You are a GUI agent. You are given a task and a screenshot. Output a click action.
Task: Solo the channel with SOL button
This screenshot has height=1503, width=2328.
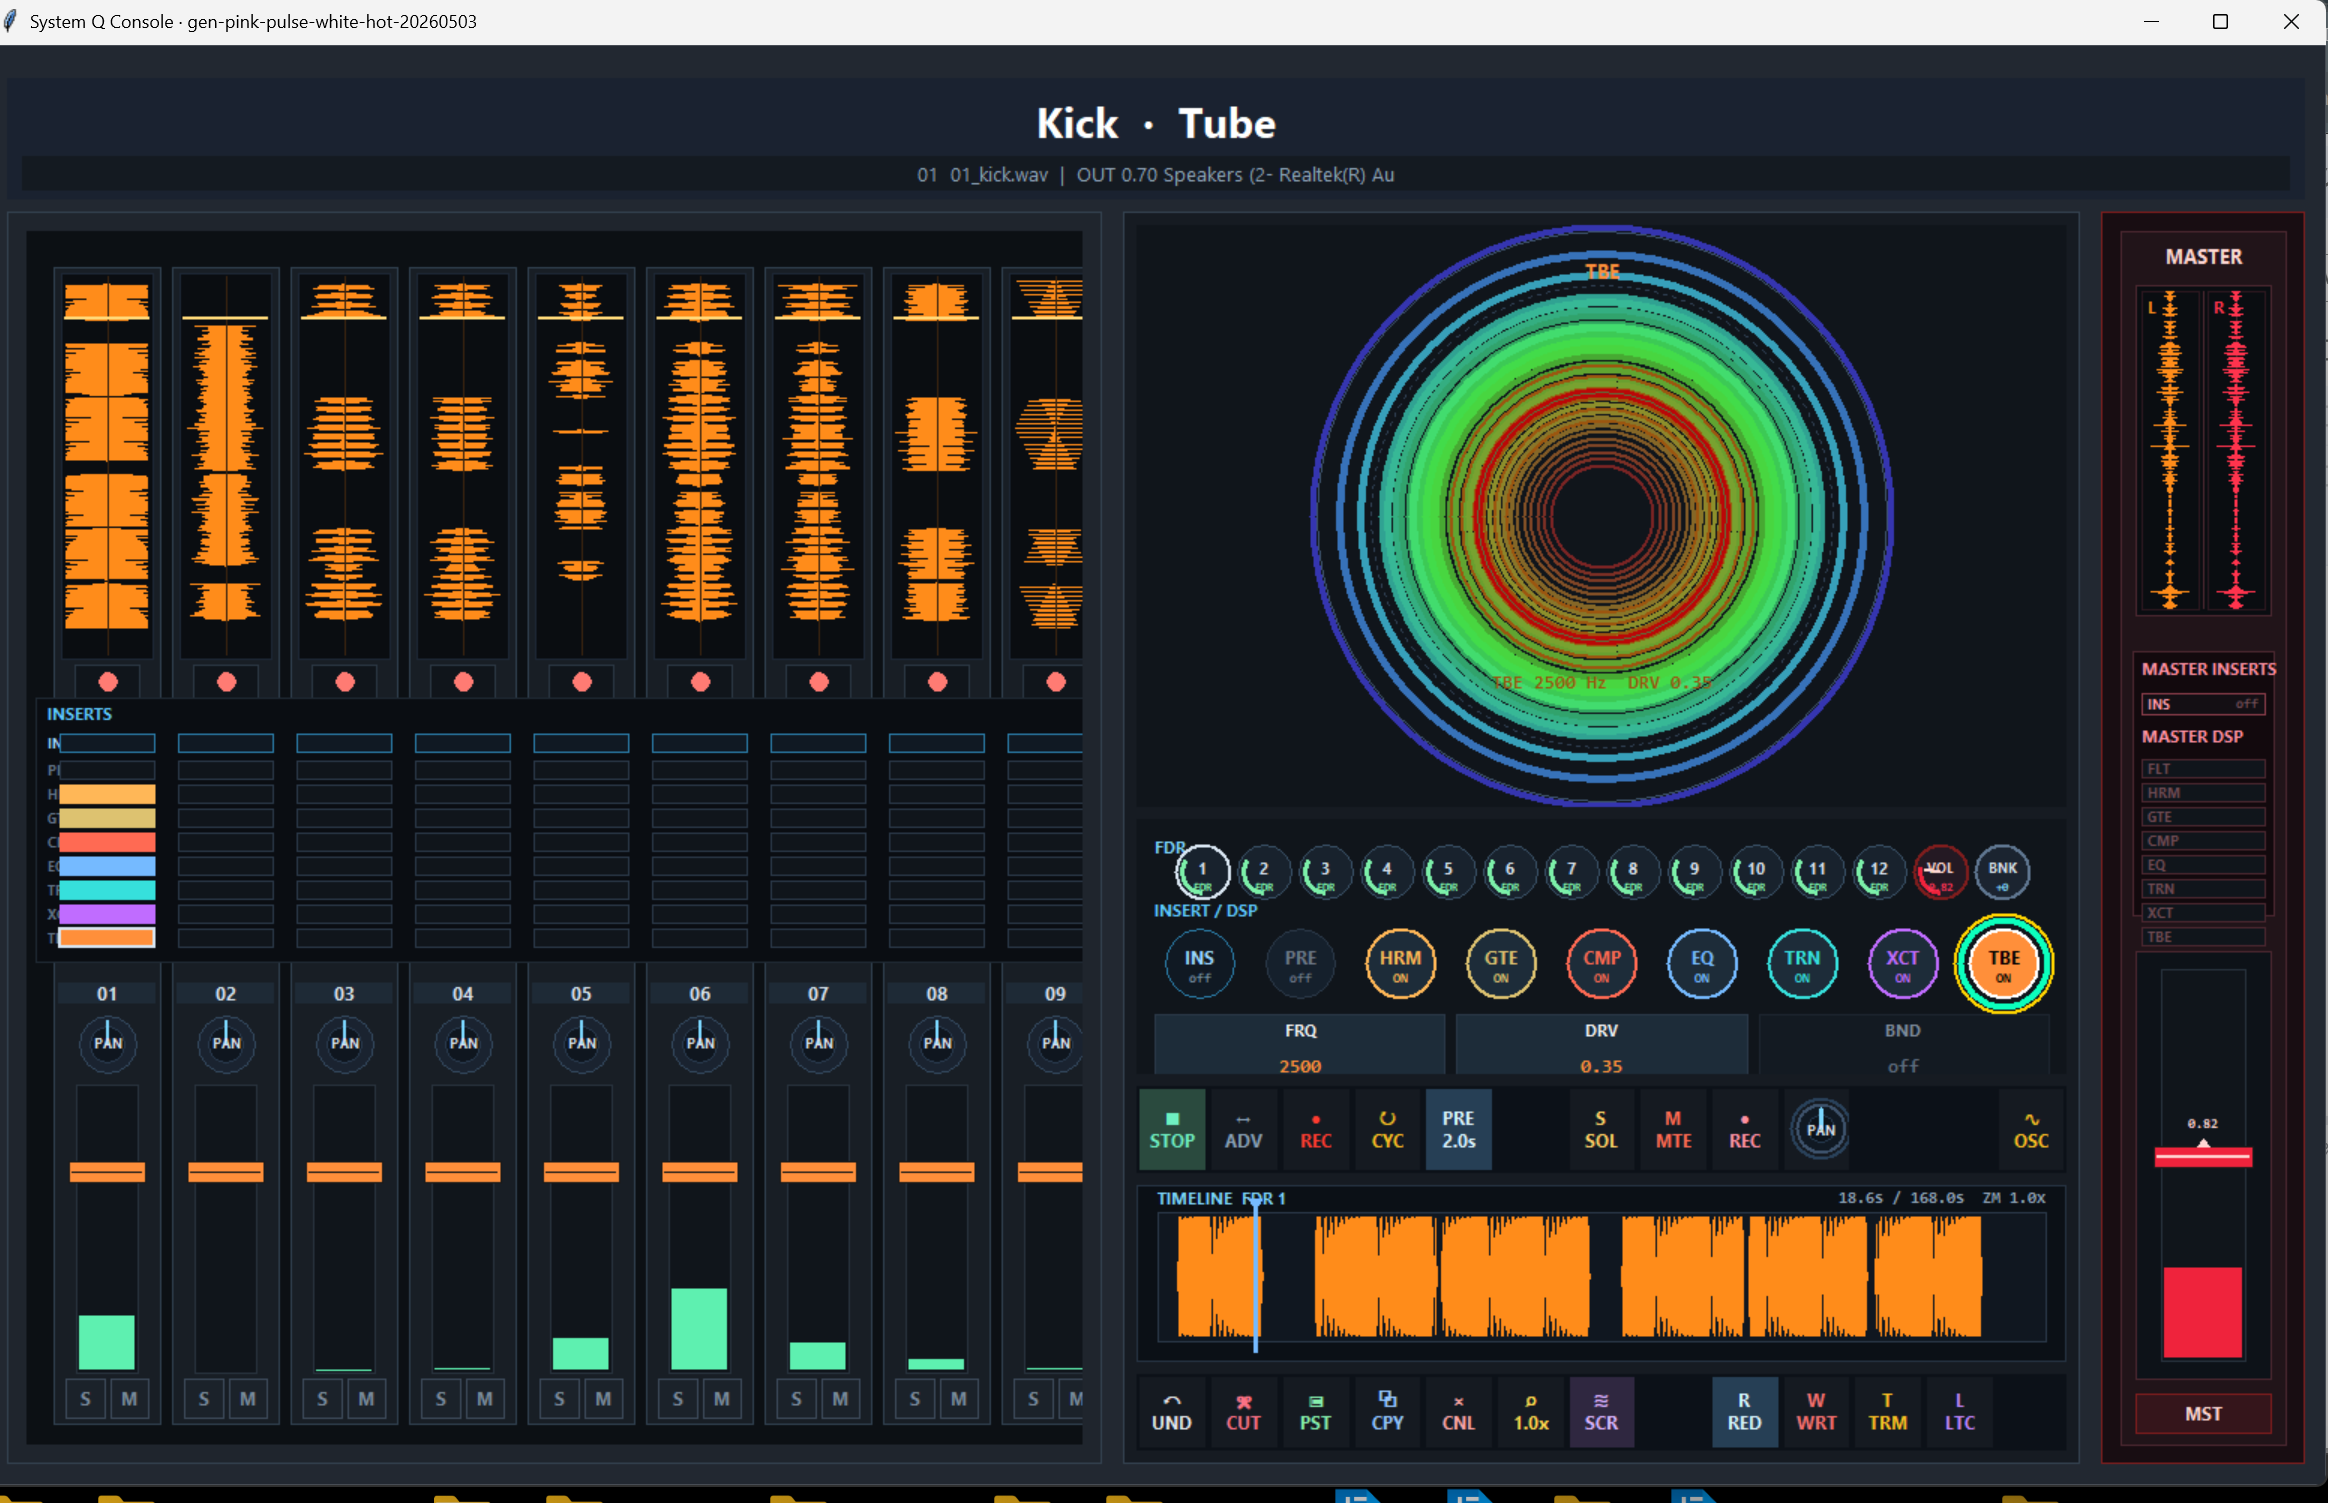tap(1600, 1129)
